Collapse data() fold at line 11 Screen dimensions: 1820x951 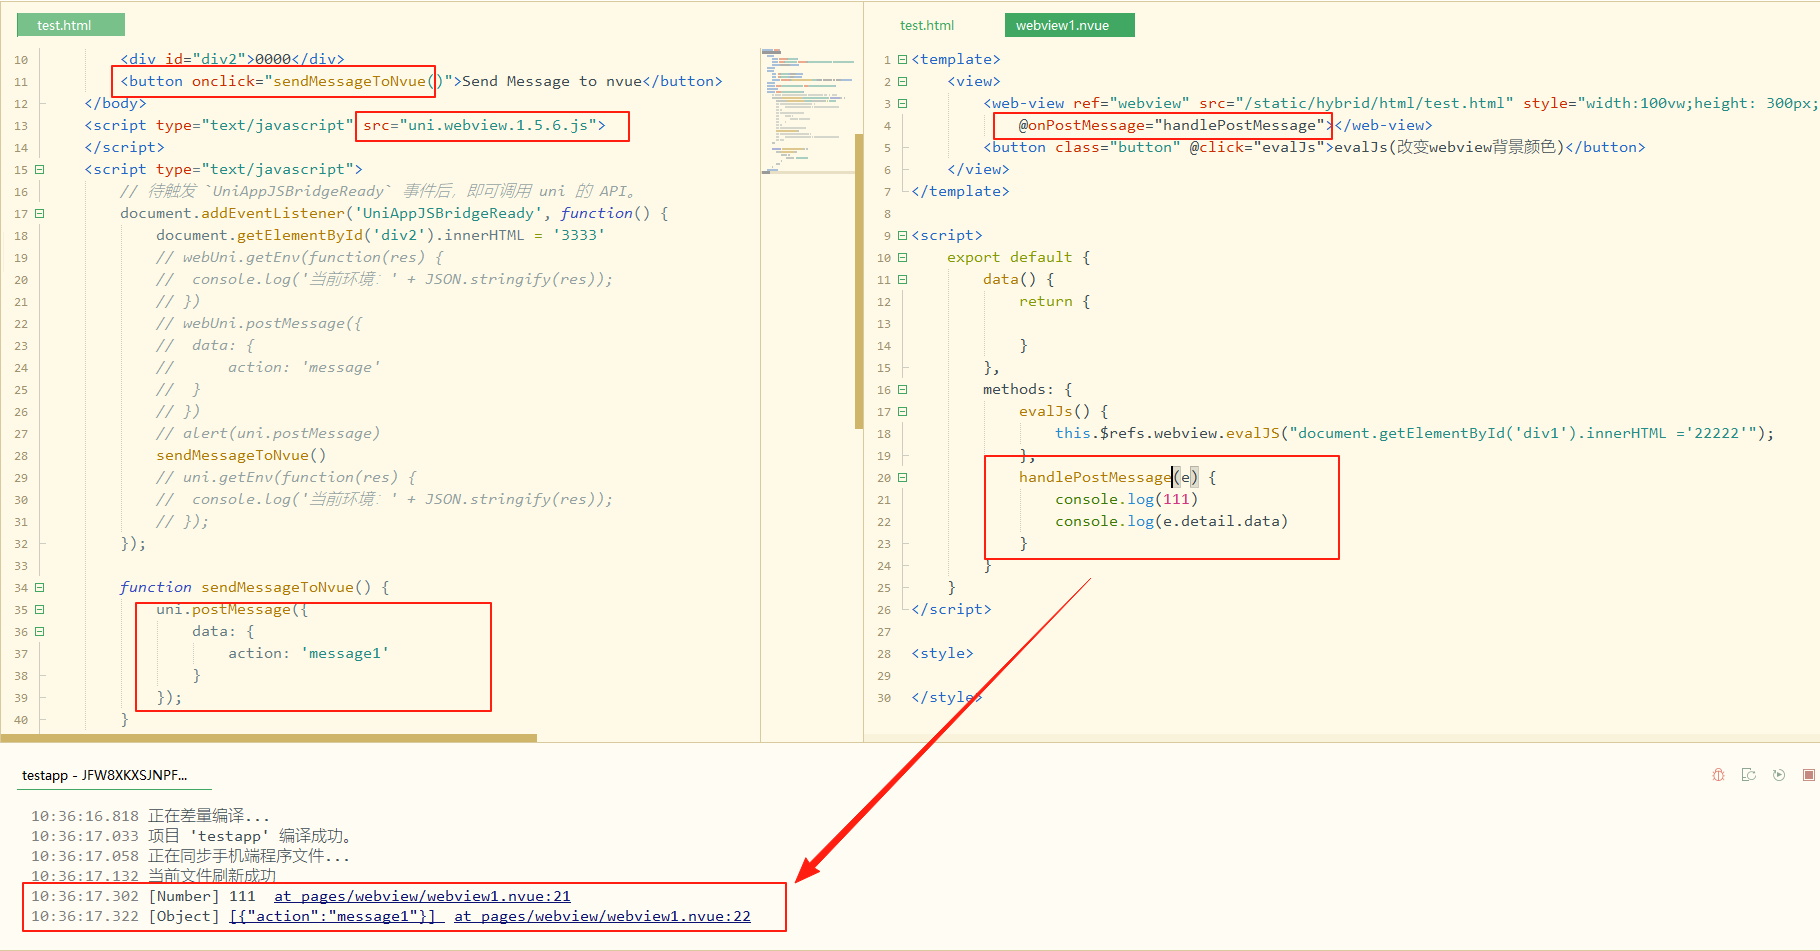902,279
